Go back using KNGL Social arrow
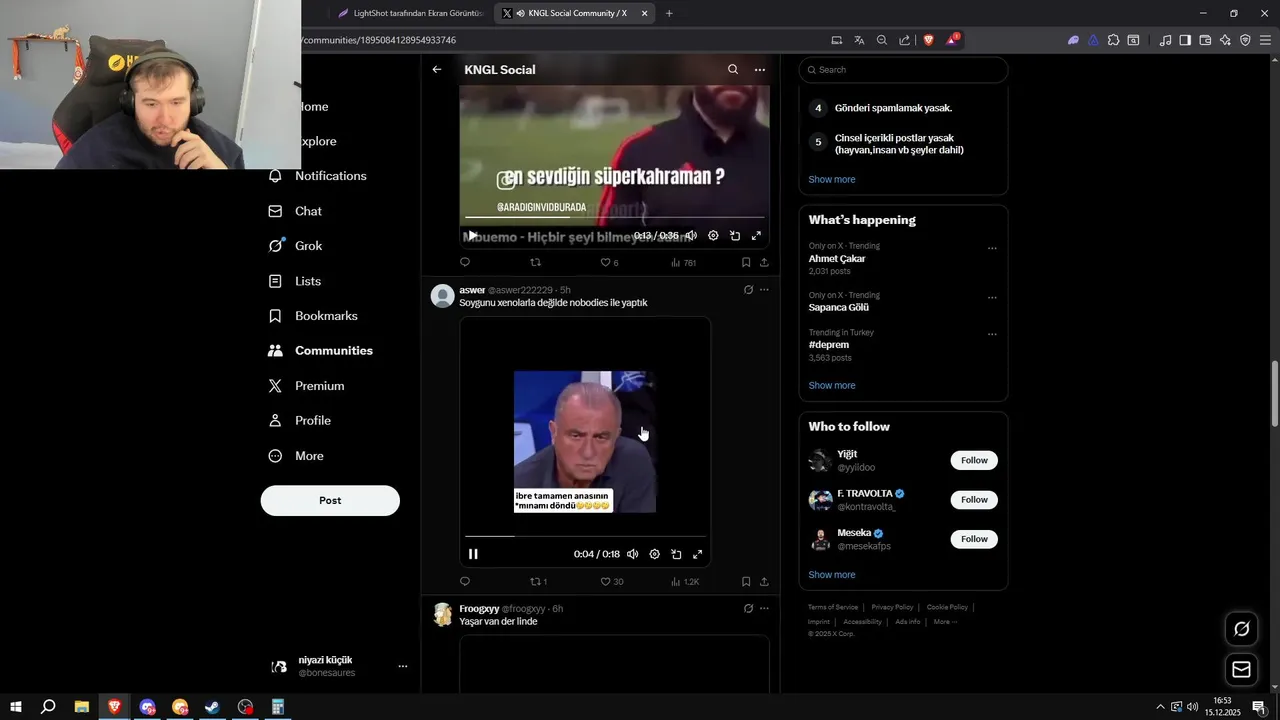1280x720 pixels. click(x=437, y=70)
